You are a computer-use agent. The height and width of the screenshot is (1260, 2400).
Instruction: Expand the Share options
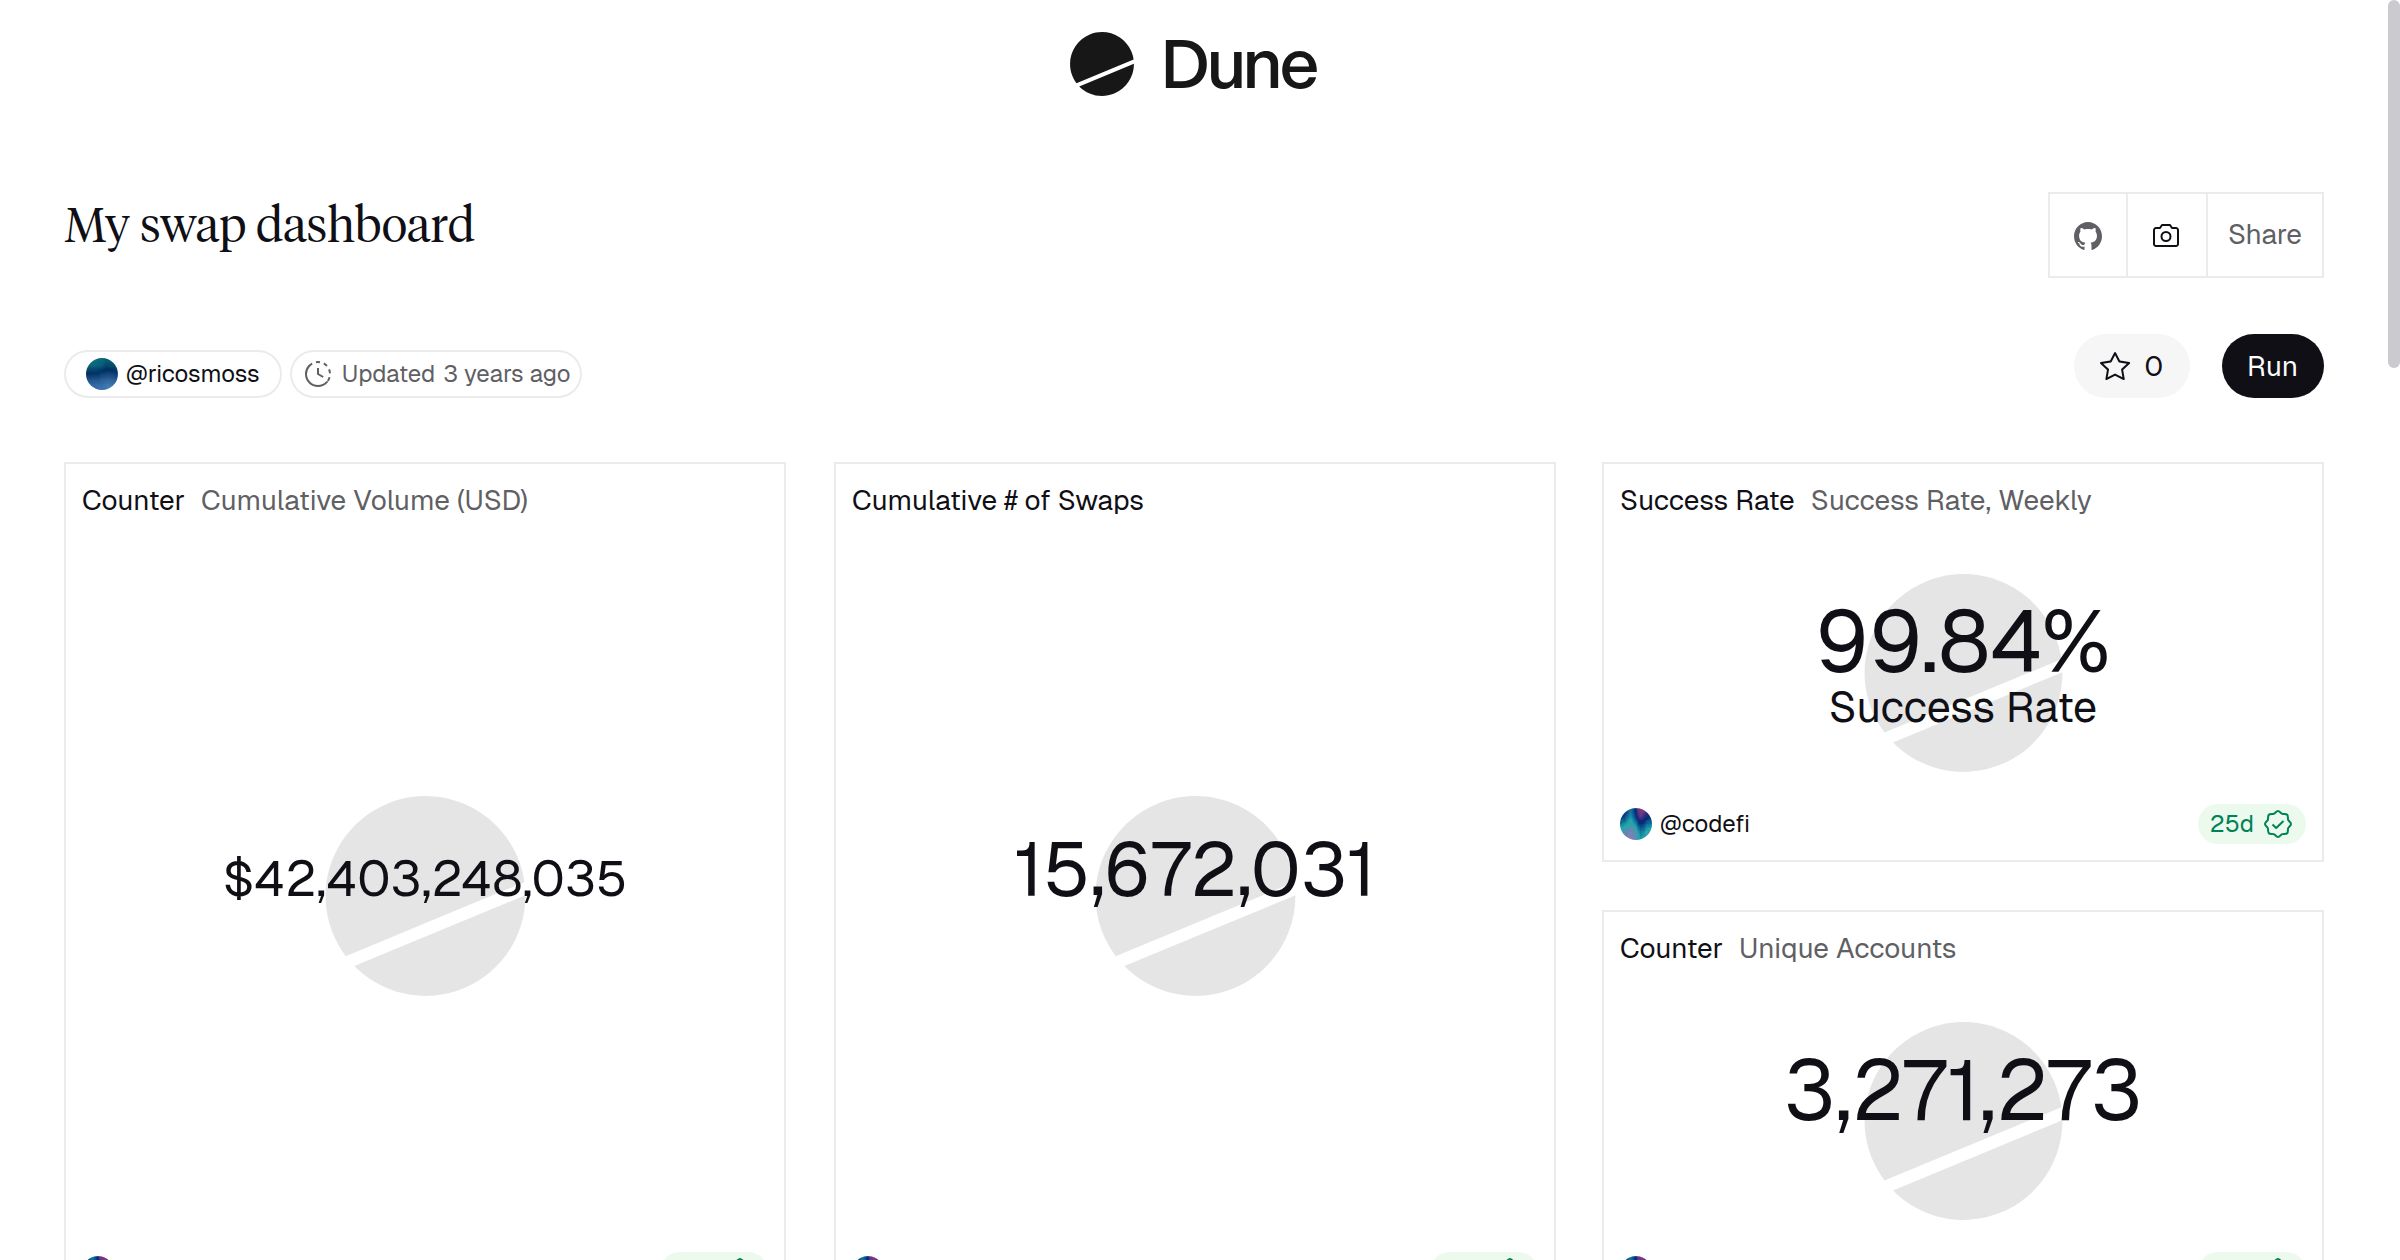coord(2264,235)
